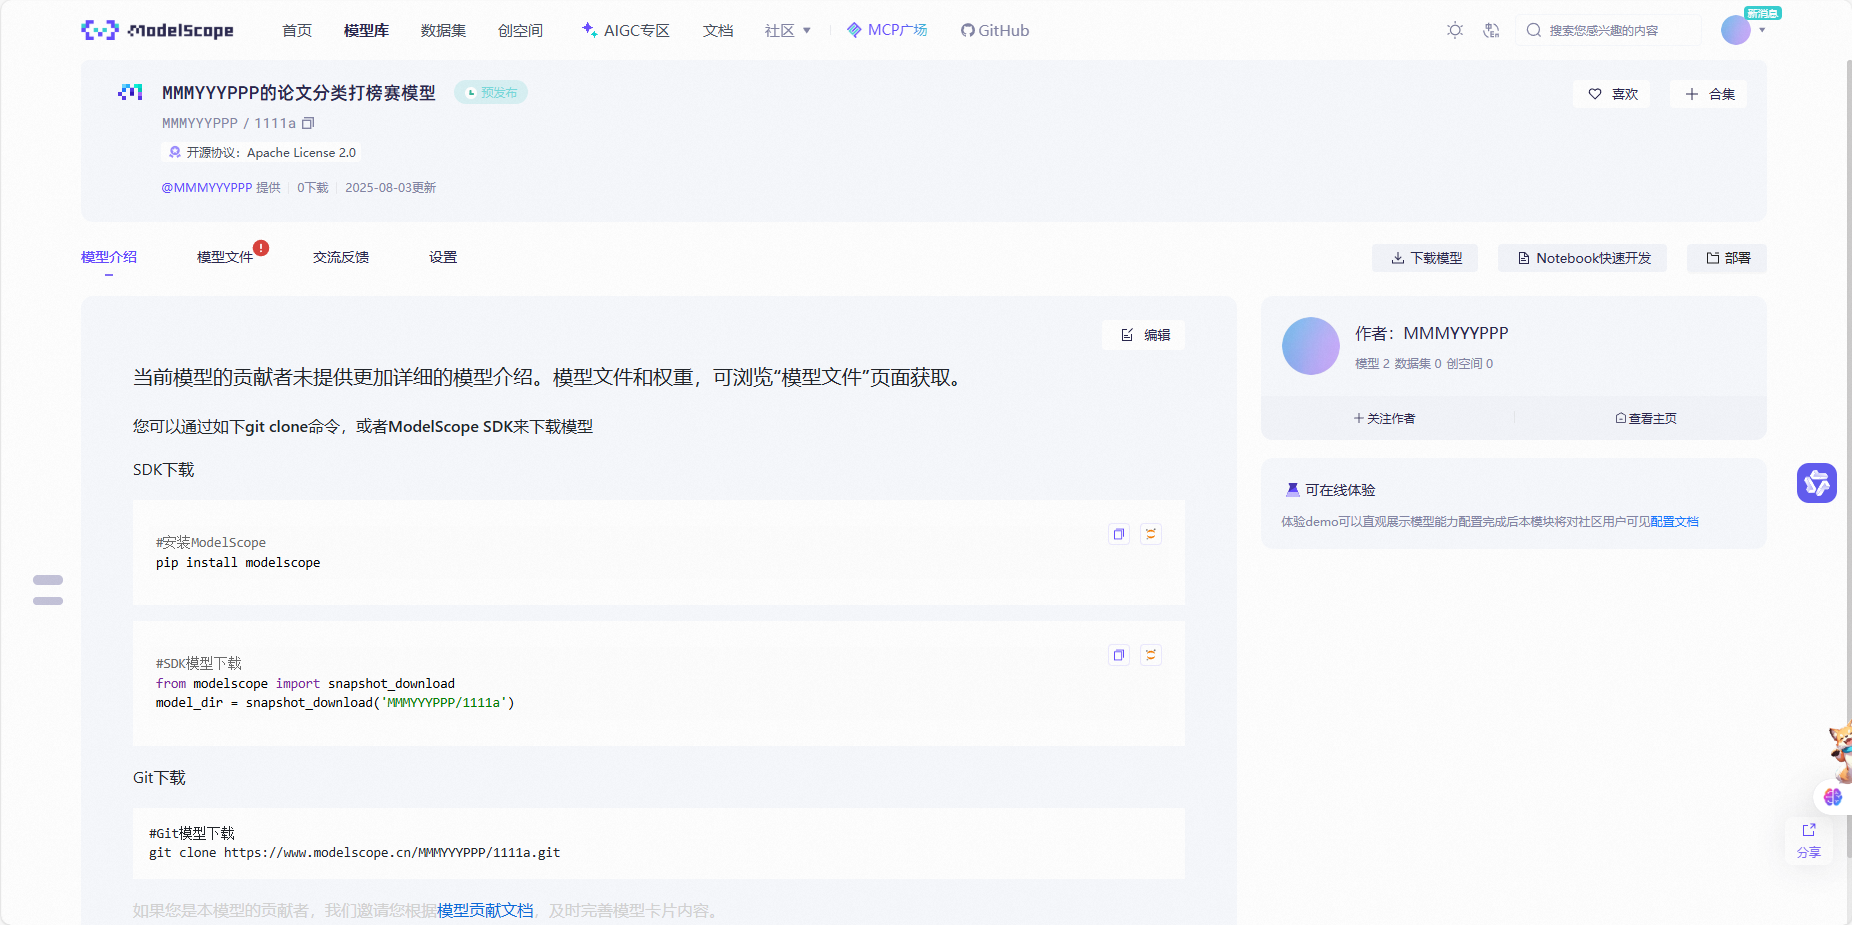Open the AI assistant floating icon
Viewport: 1852px width, 925px height.
[x=1816, y=483]
